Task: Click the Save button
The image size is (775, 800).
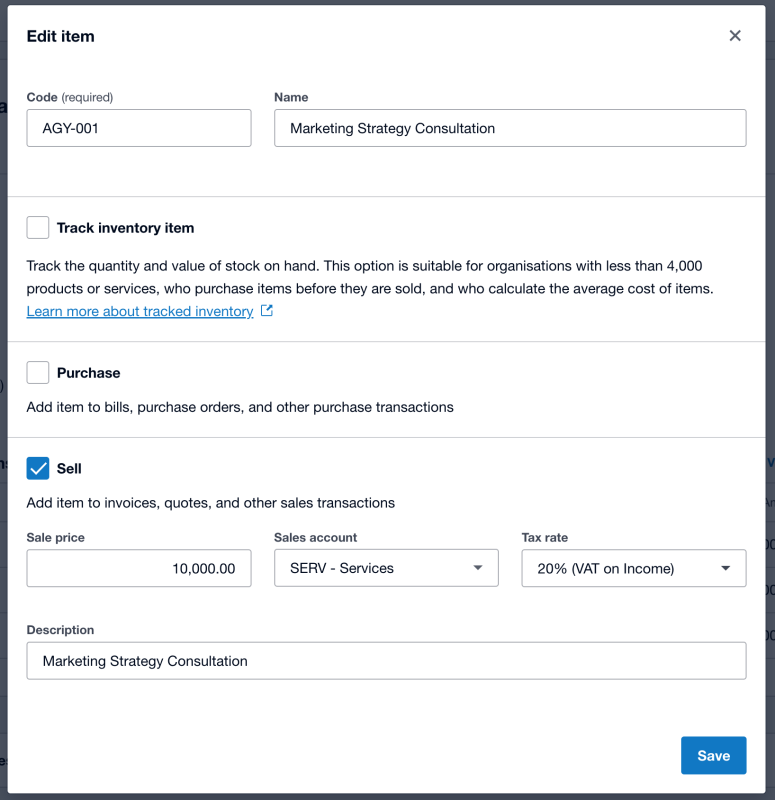Action: pyautogui.click(x=713, y=755)
